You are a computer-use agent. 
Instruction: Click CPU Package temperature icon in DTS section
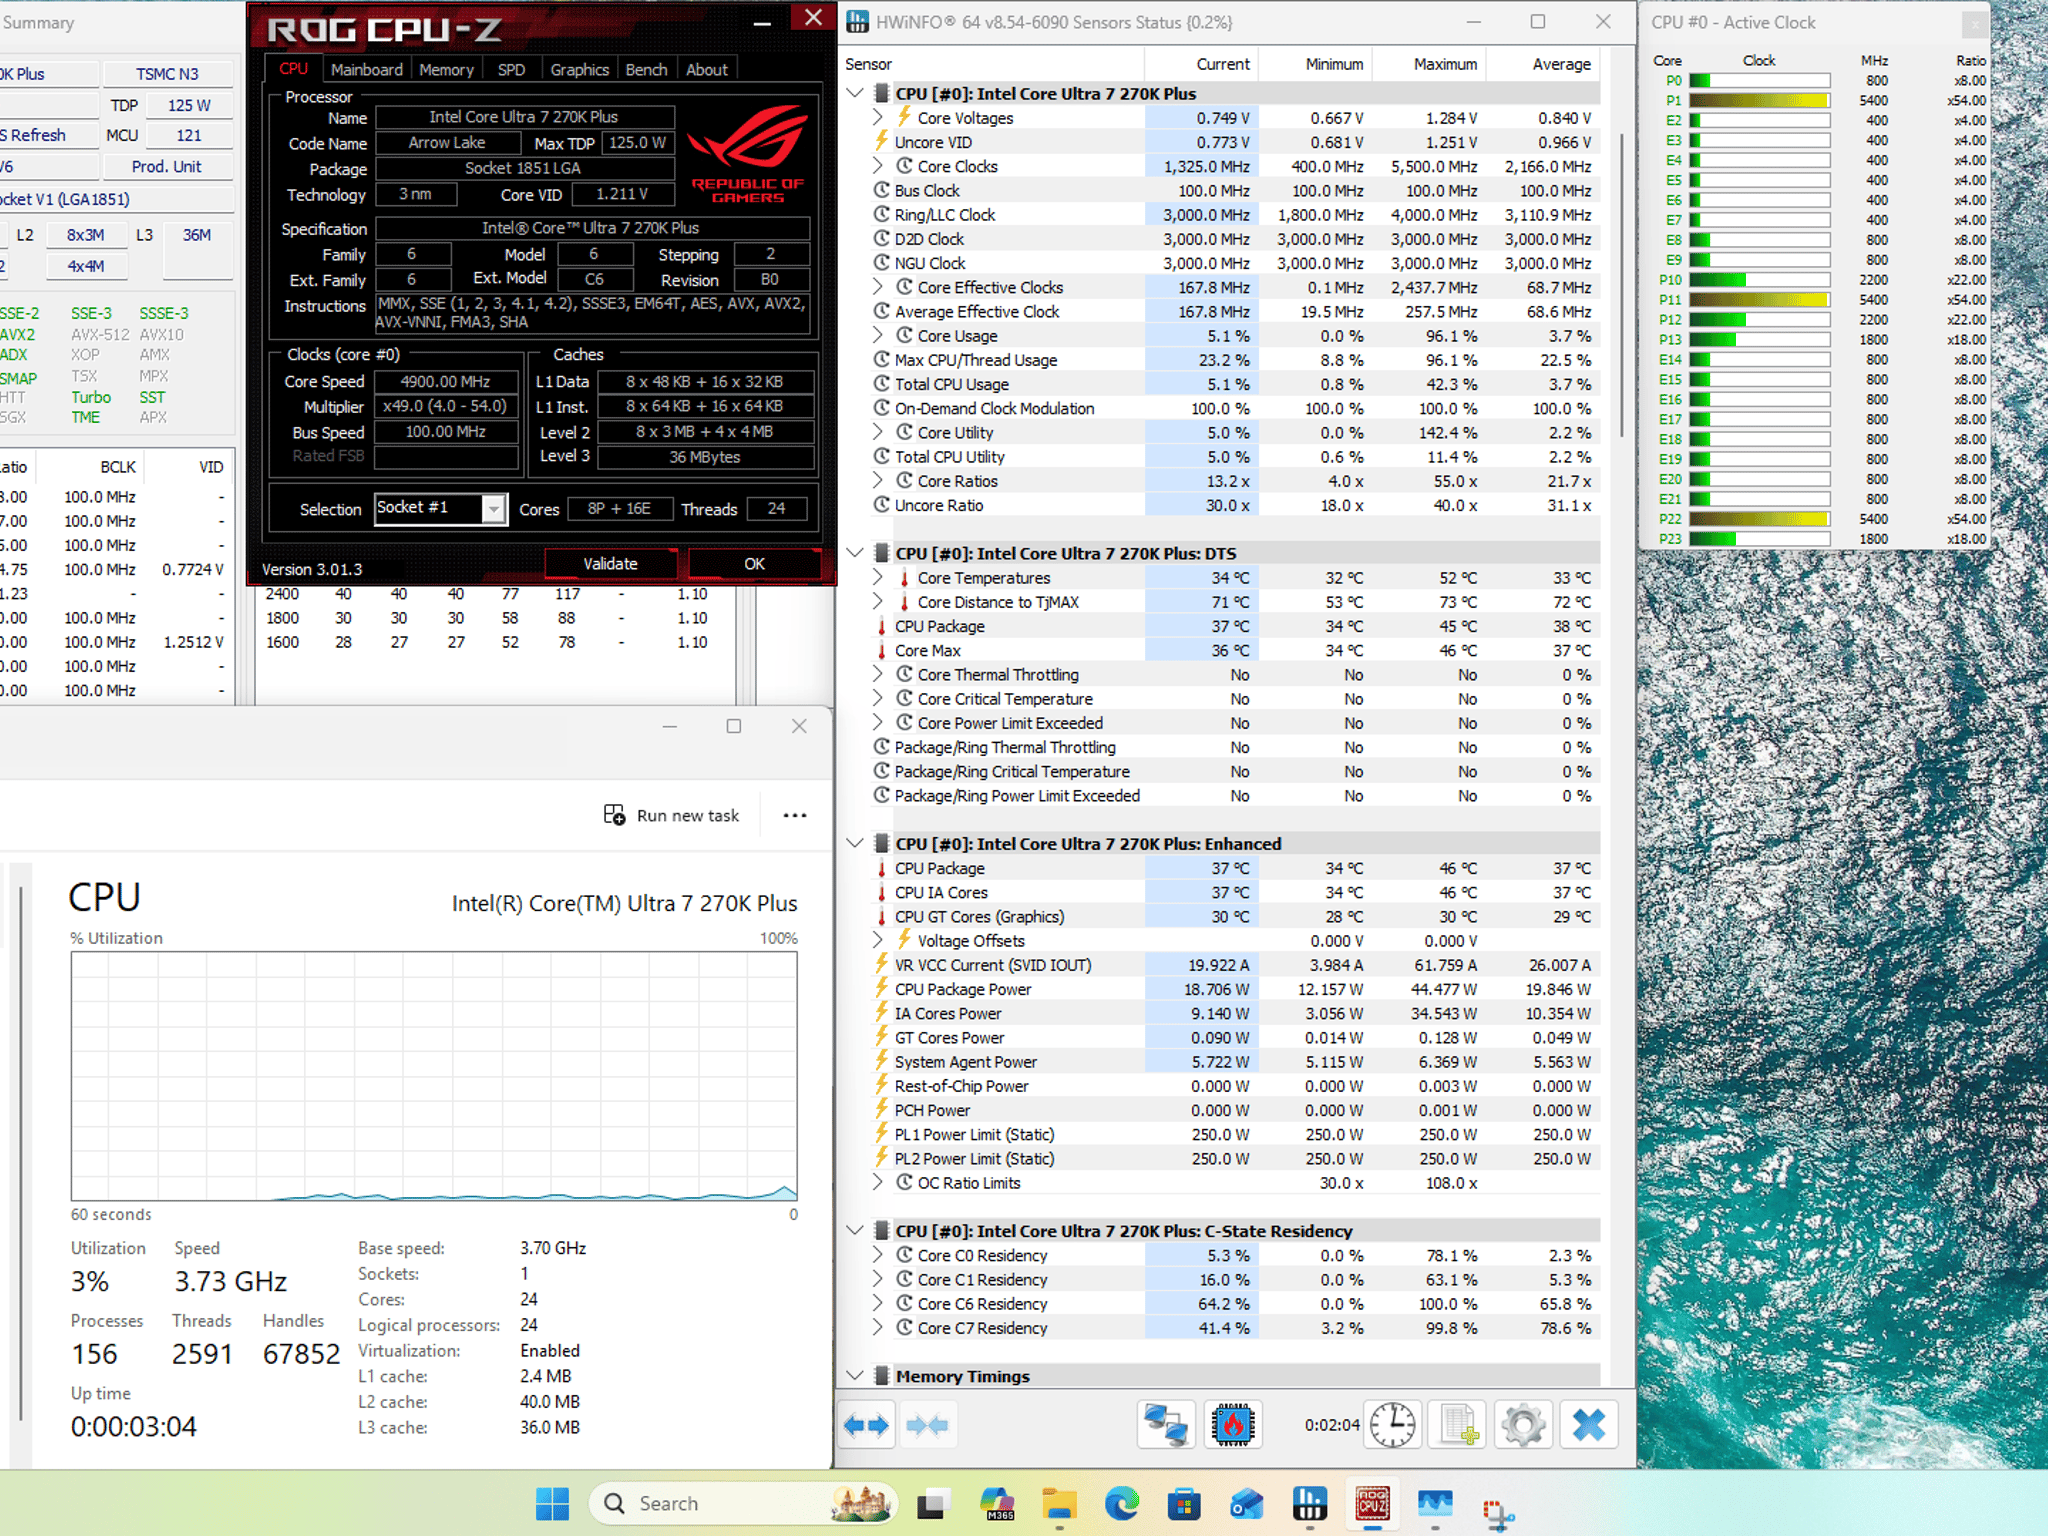[x=881, y=626]
